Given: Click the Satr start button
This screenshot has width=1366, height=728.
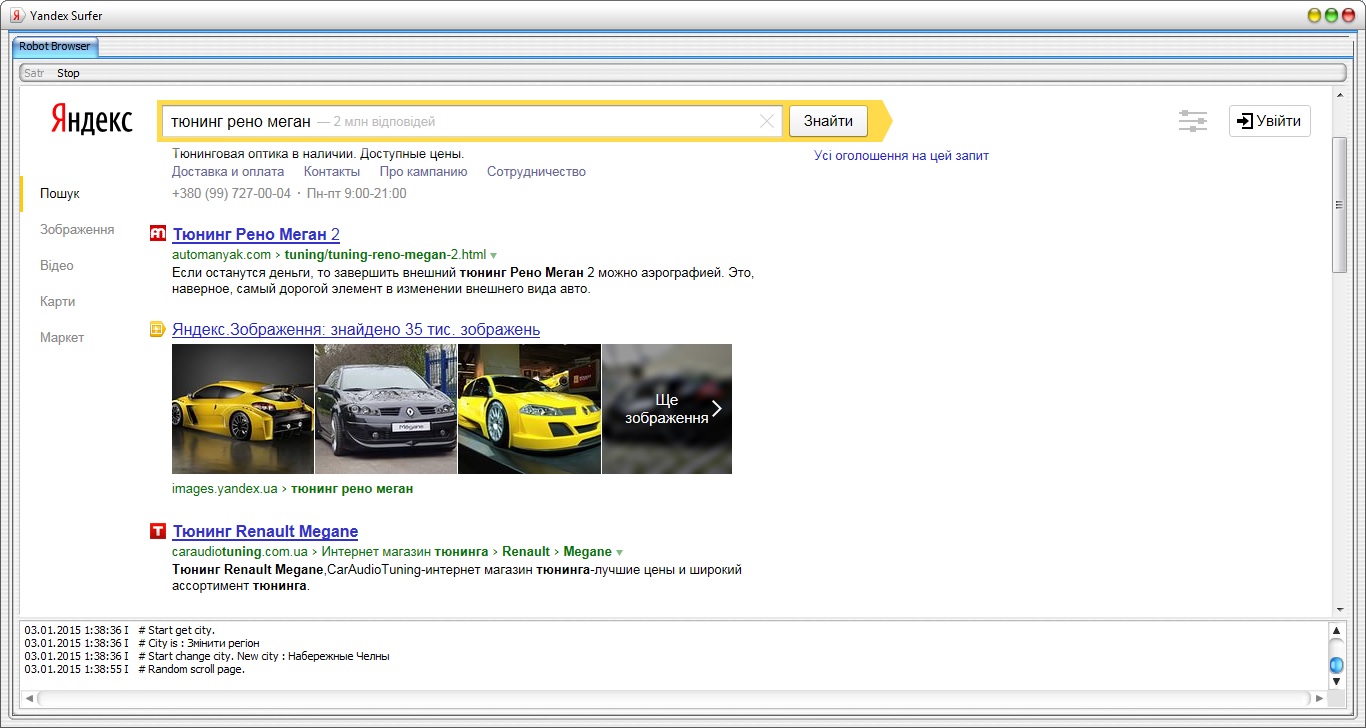Looking at the screenshot, I should click(34, 73).
